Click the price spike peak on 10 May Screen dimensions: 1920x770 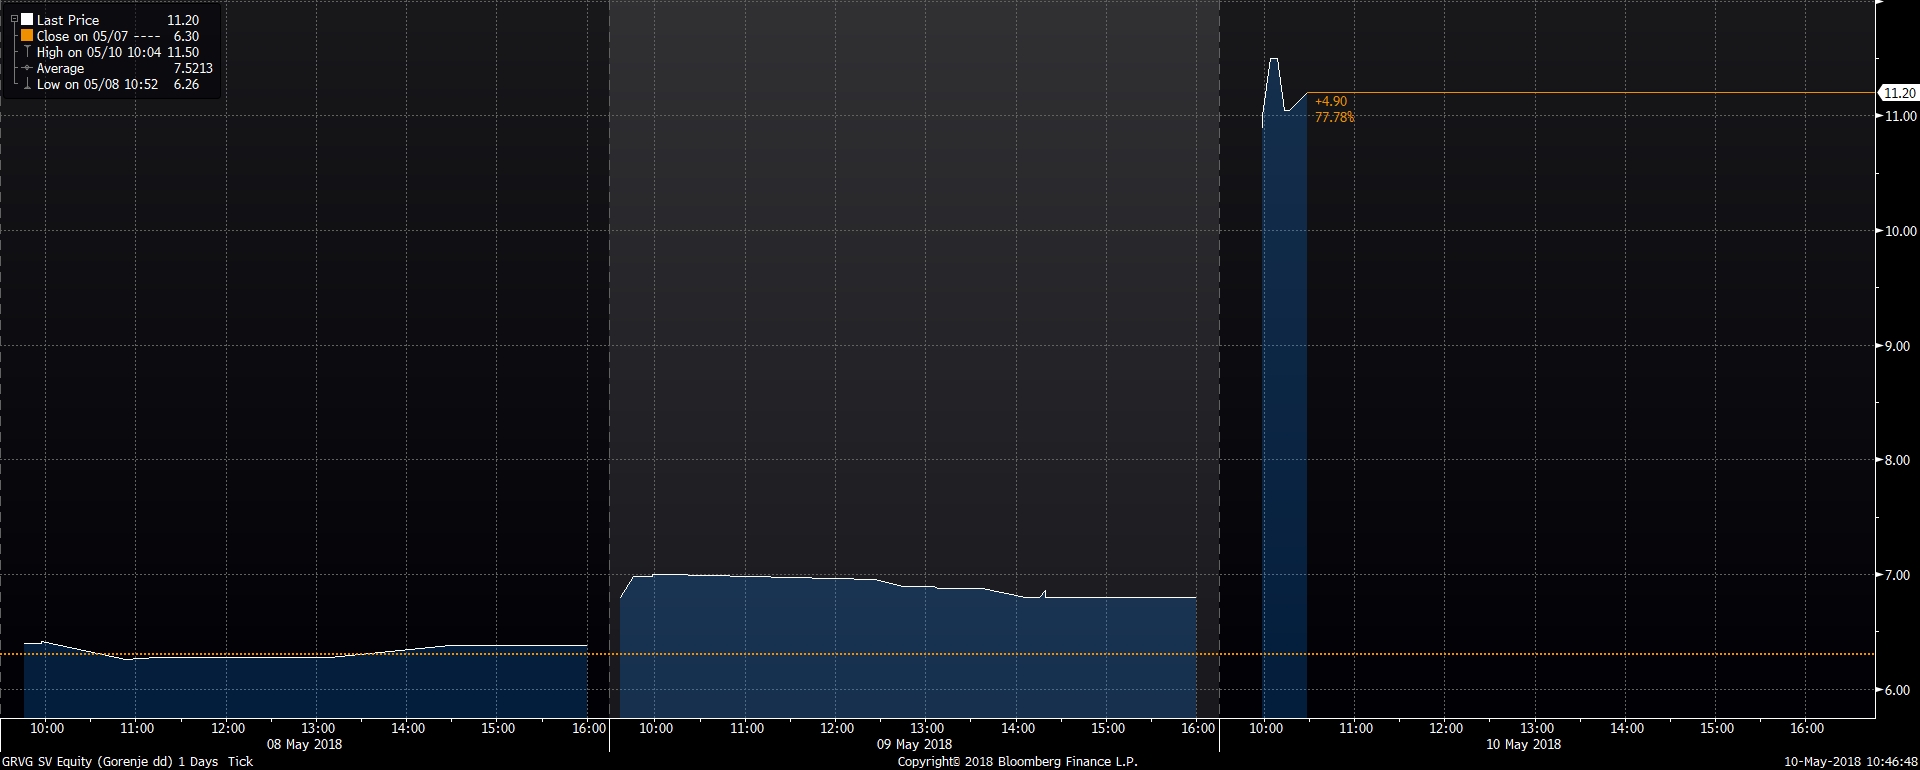(1274, 60)
